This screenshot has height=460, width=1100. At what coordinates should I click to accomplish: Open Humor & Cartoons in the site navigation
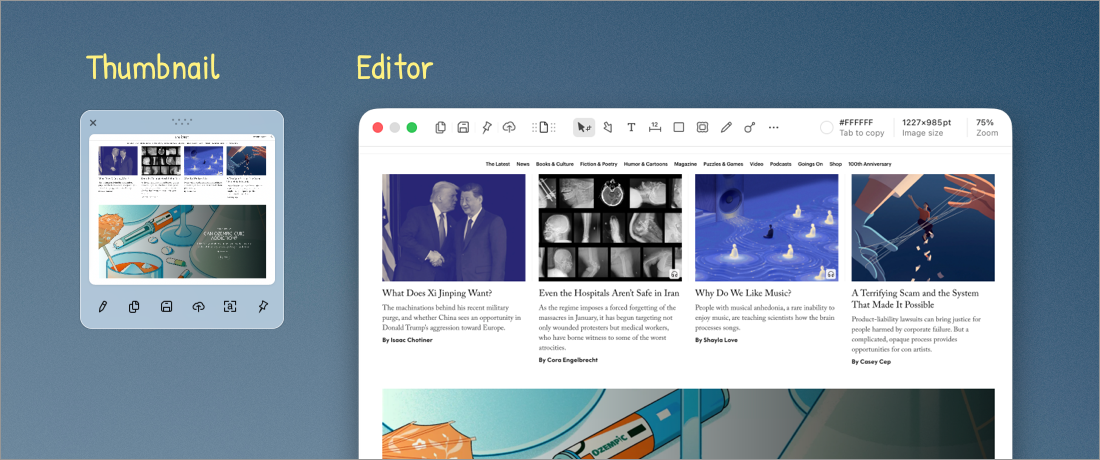[x=645, y=164]
